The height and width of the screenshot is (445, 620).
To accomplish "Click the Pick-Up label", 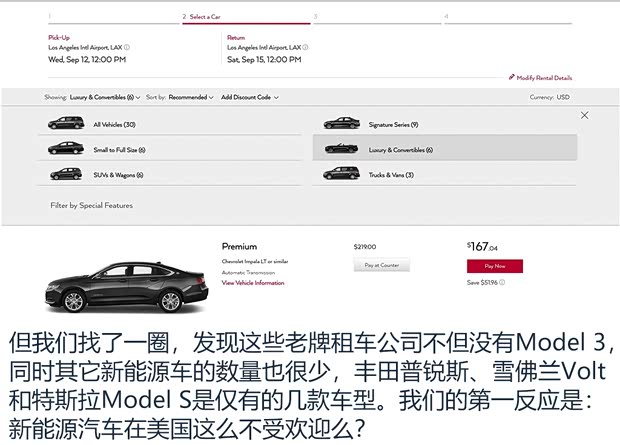I will pos(59,38).
